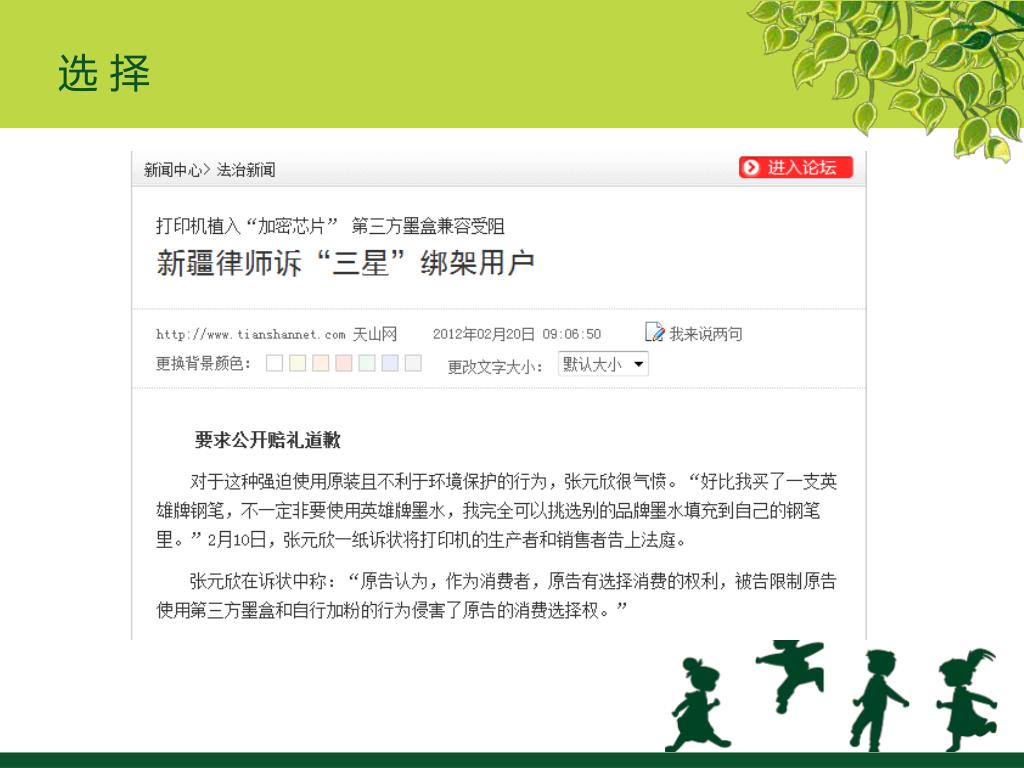Select the light blue background color swatch
1024x768 pixels.
point(390,363)
